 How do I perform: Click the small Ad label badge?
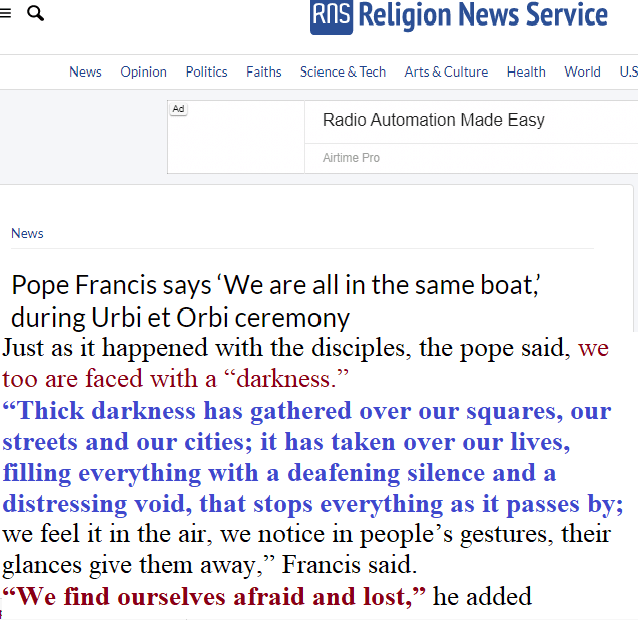178,108
